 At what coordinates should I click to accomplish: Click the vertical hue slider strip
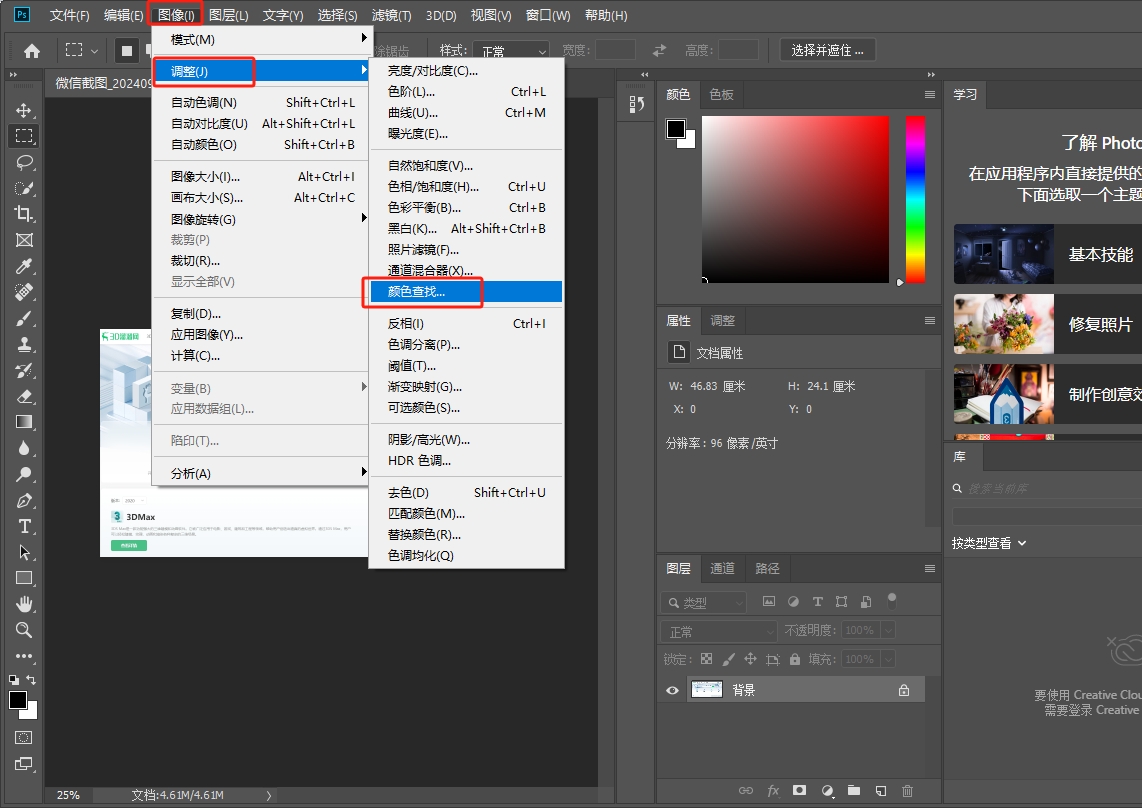tap(915, 199)
